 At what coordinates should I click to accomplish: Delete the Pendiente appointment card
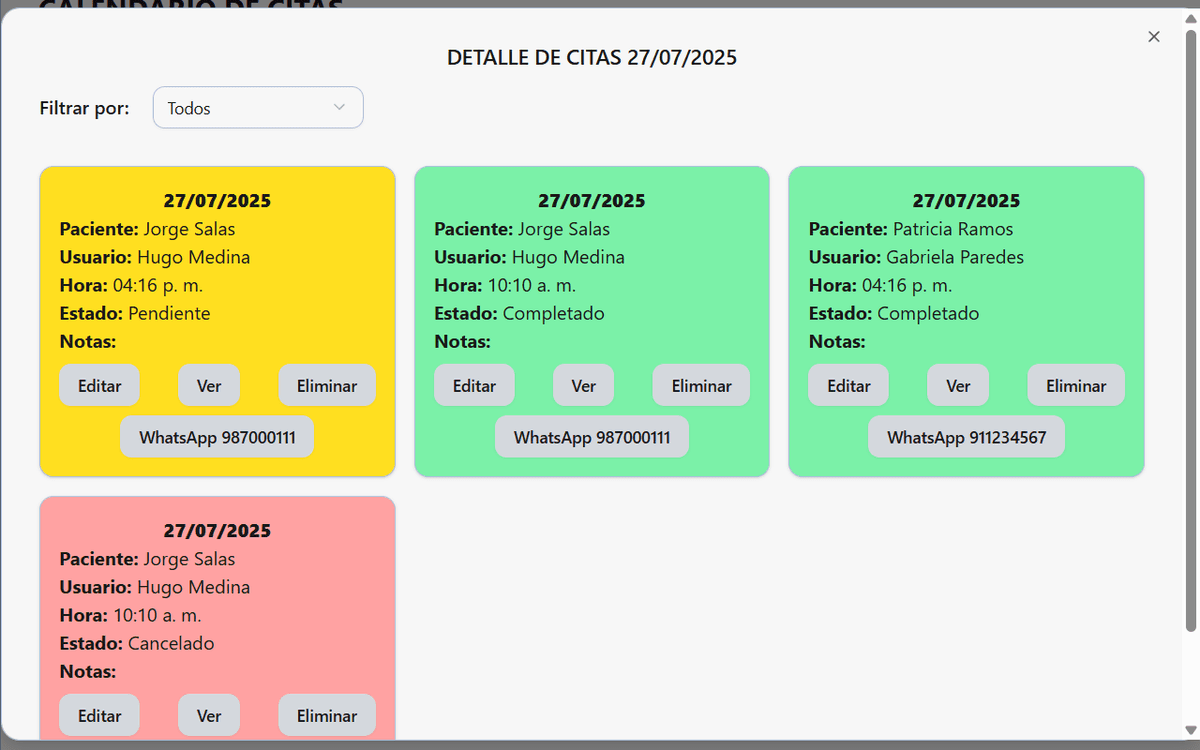[327, 385]
